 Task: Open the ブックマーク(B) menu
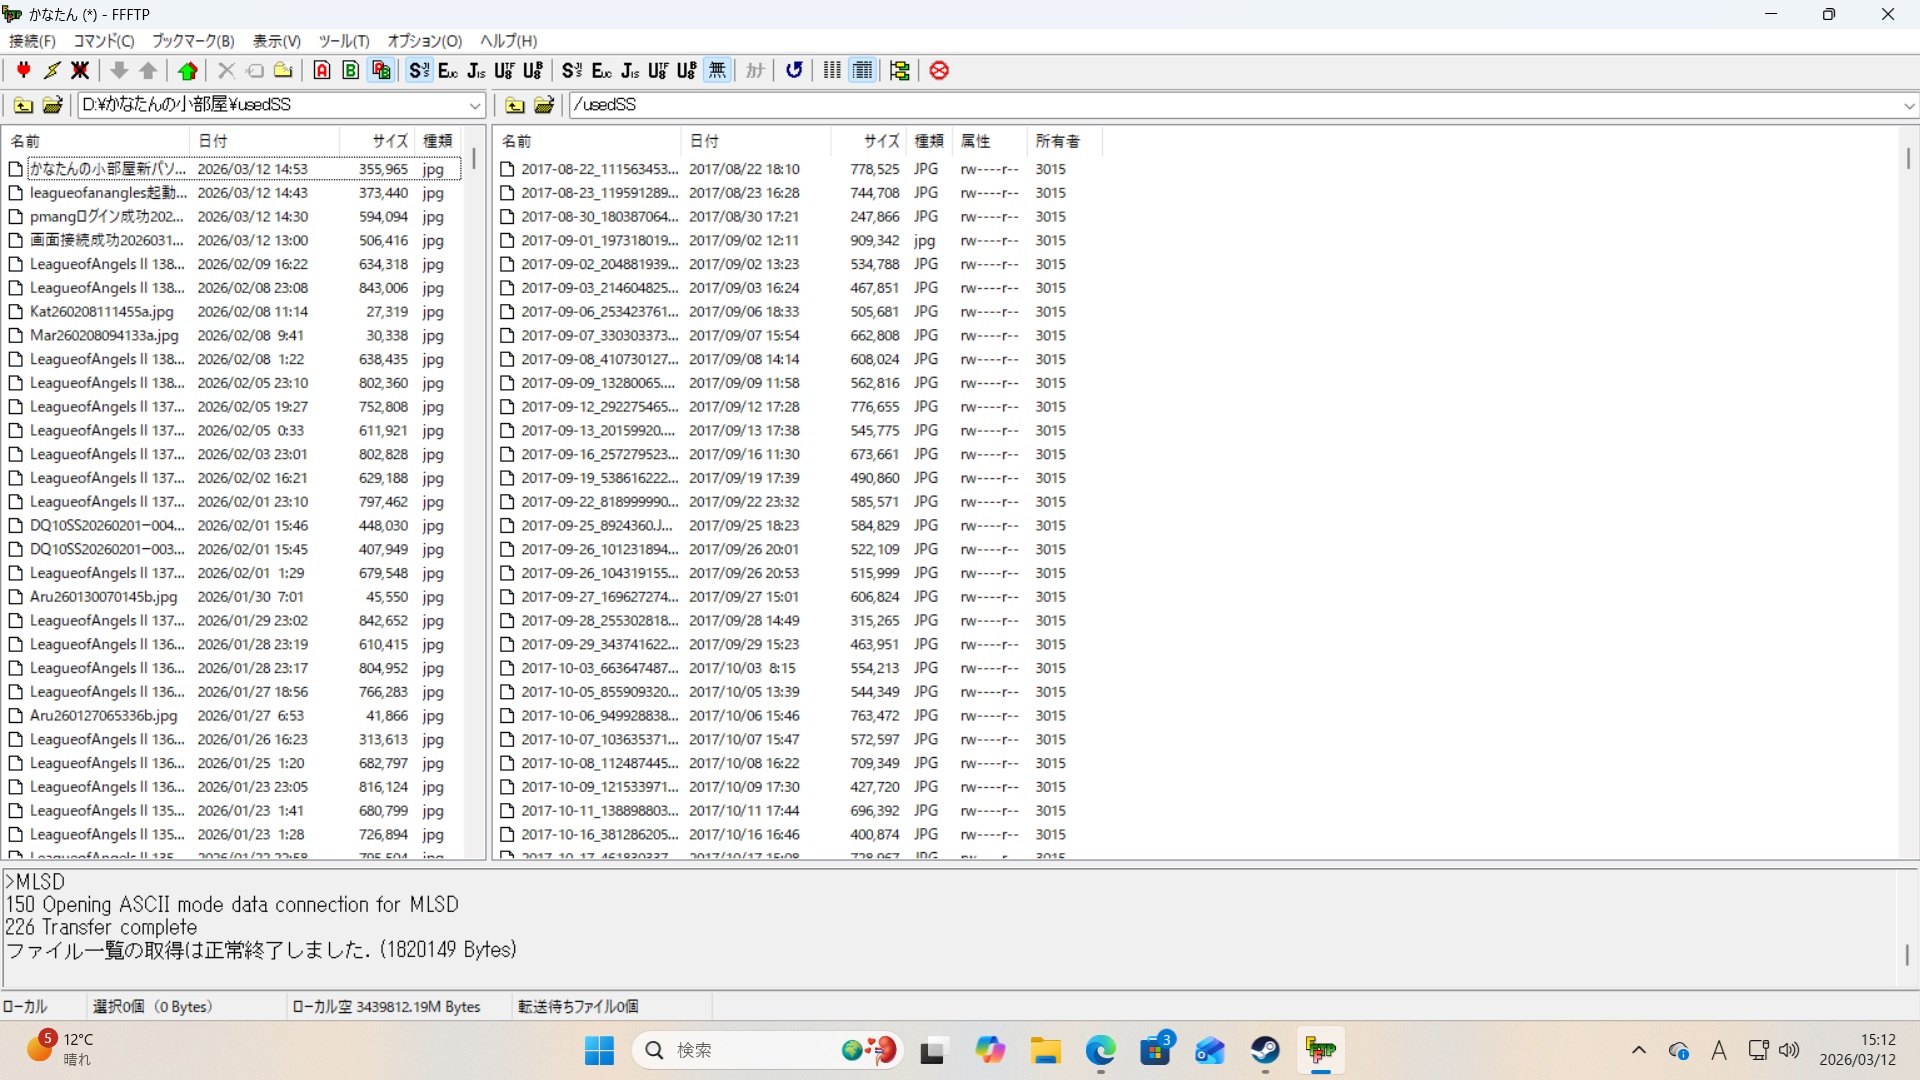coord(193,41)
